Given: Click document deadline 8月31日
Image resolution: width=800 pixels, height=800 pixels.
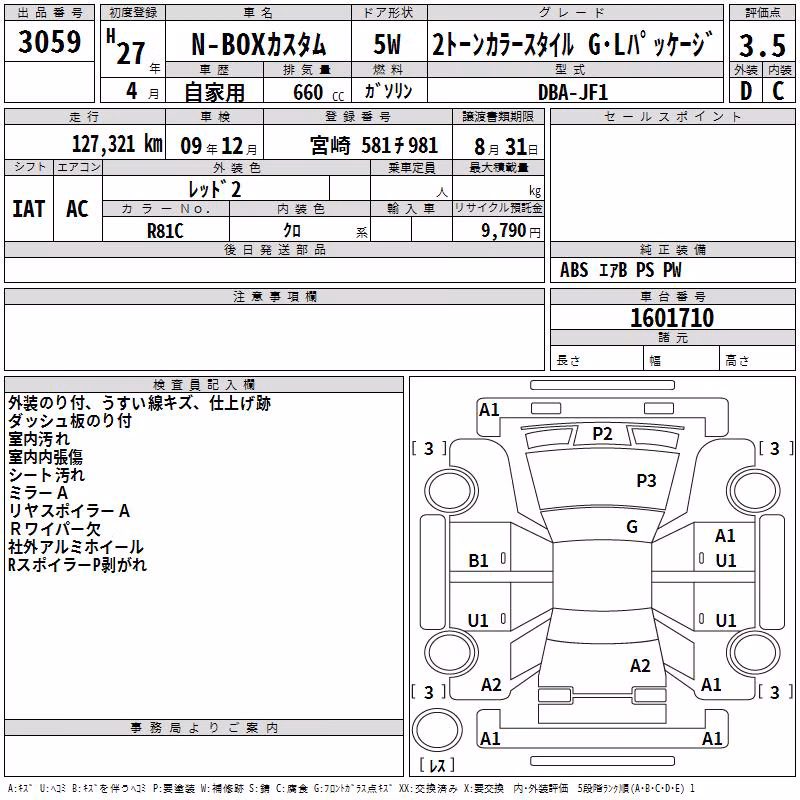Looking at the screenshot, I should pyautogui.click(x=506, y=147).
